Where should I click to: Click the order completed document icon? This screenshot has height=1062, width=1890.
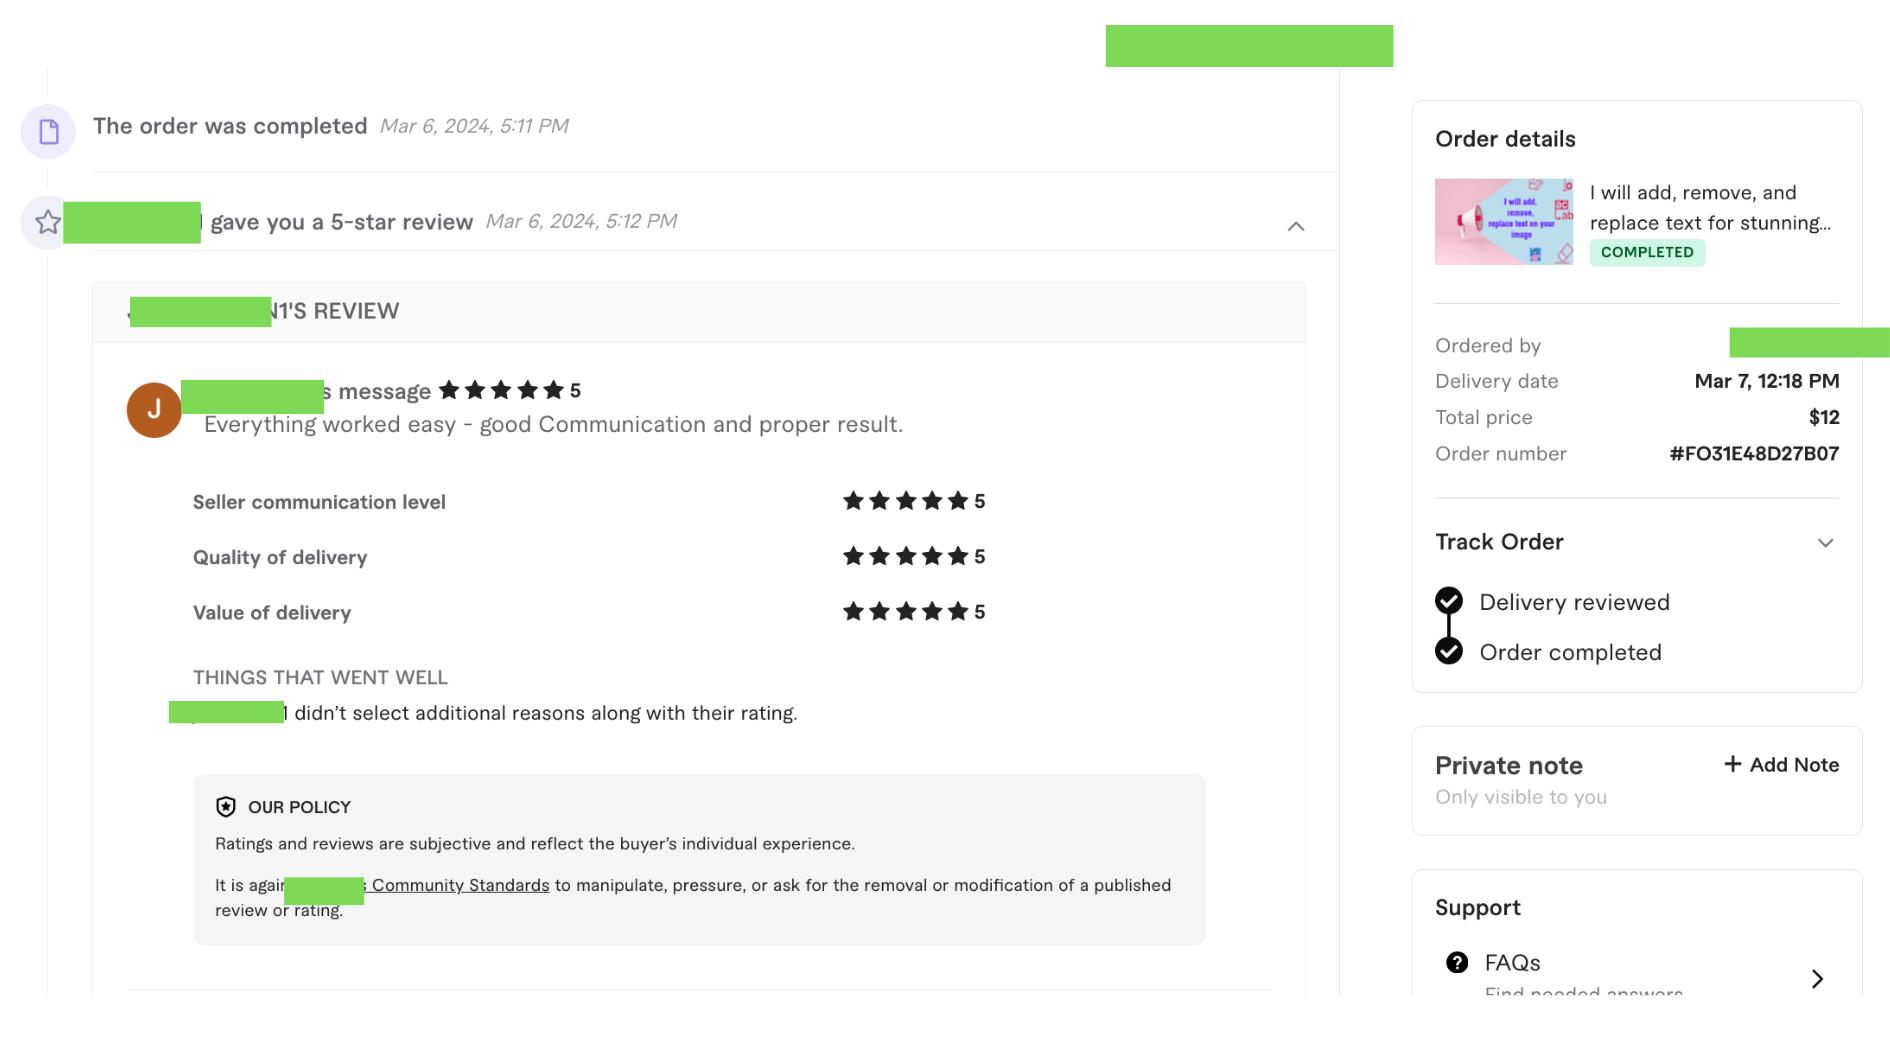(x=48, y=131)
